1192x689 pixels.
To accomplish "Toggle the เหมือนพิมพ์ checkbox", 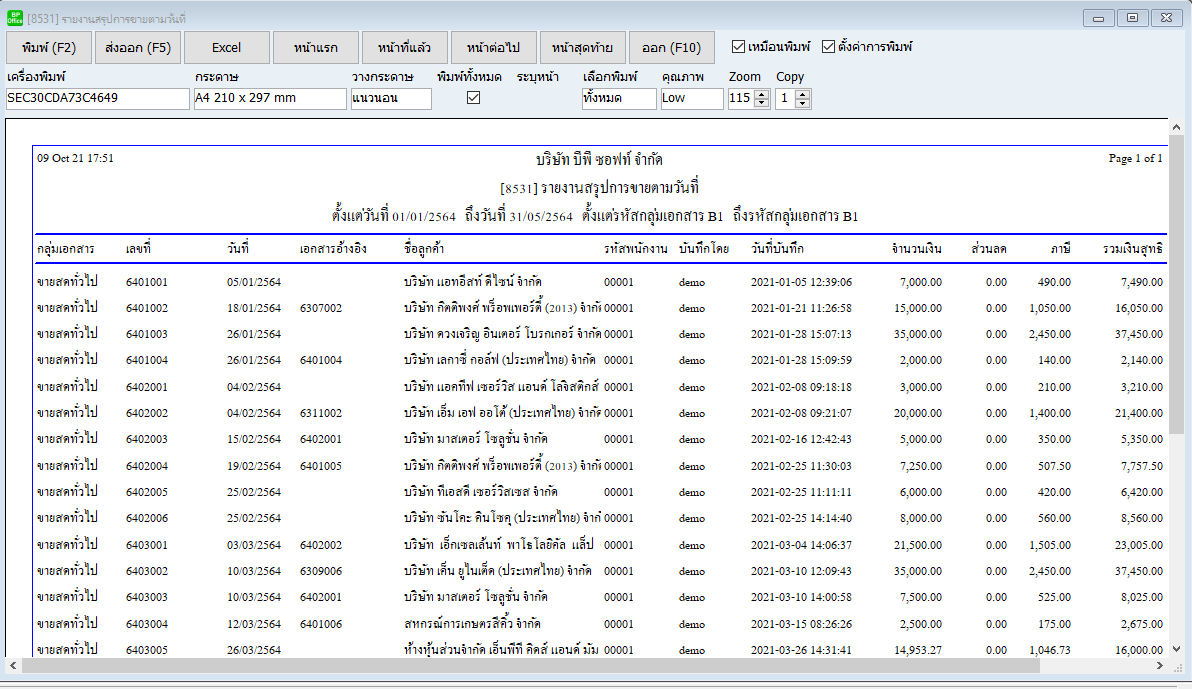I will pos(738,46).
